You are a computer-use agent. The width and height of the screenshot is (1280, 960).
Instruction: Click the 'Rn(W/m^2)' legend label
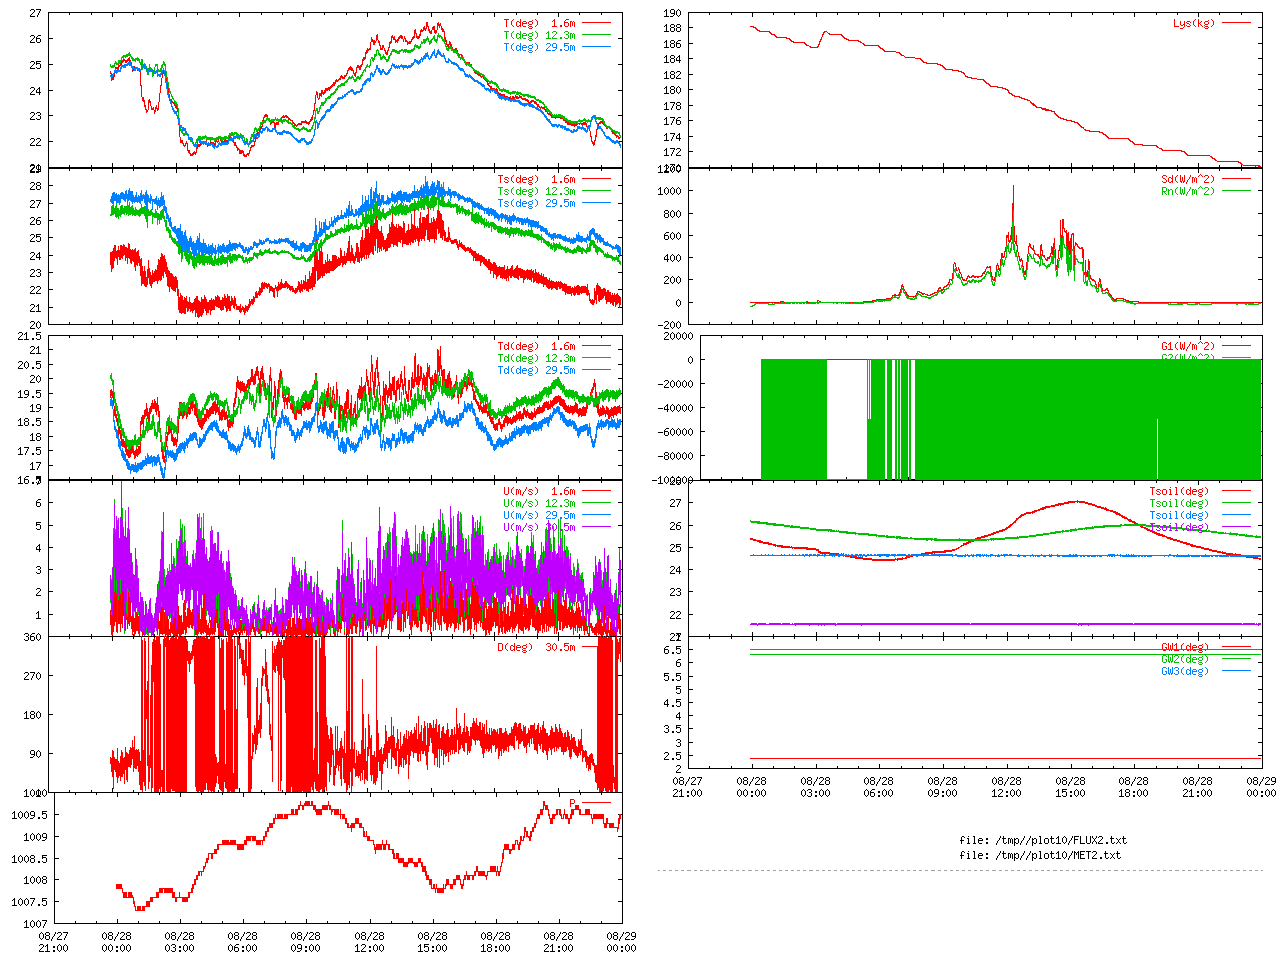click(x=1188, y=192)
